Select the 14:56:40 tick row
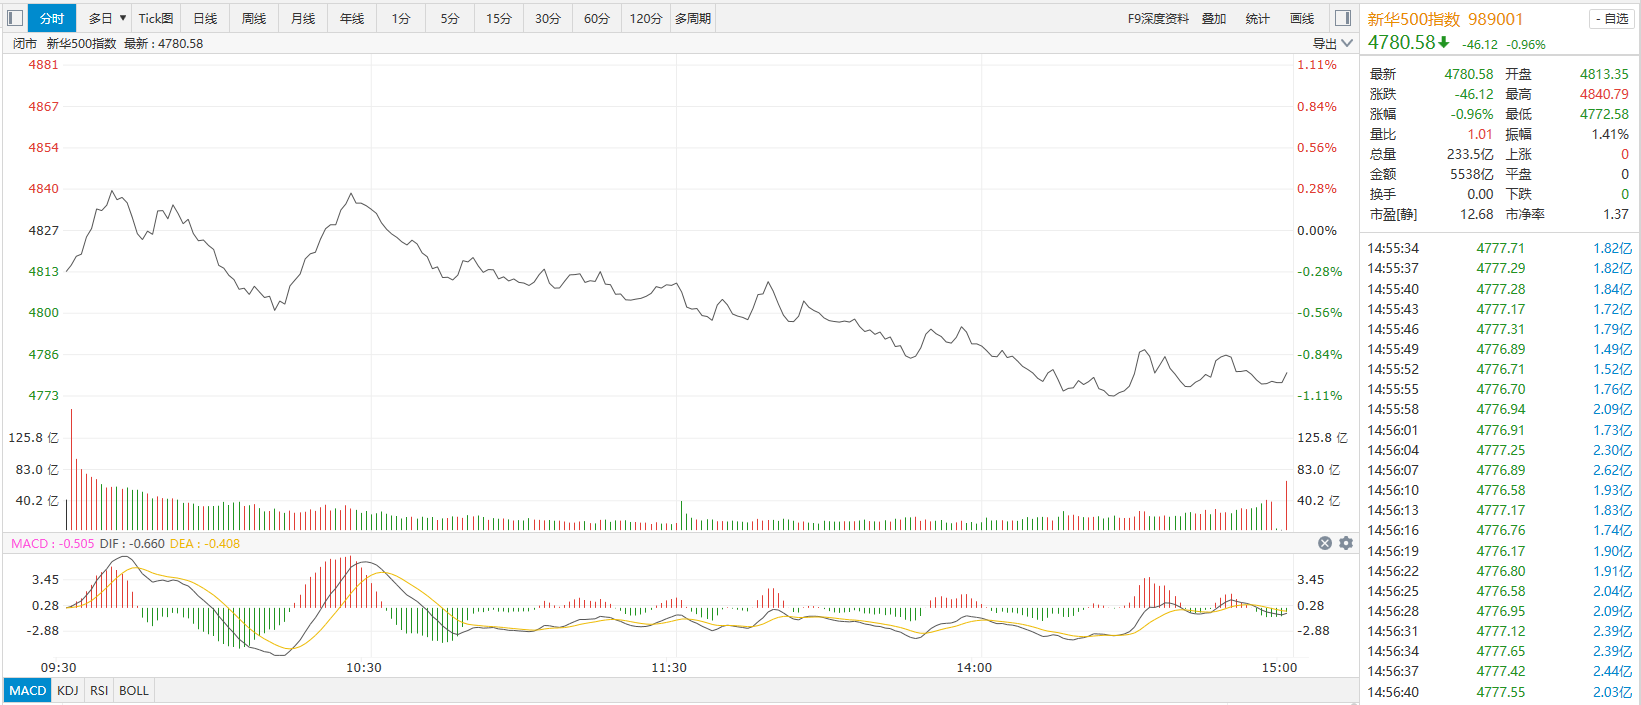 tap(1499, 692)
